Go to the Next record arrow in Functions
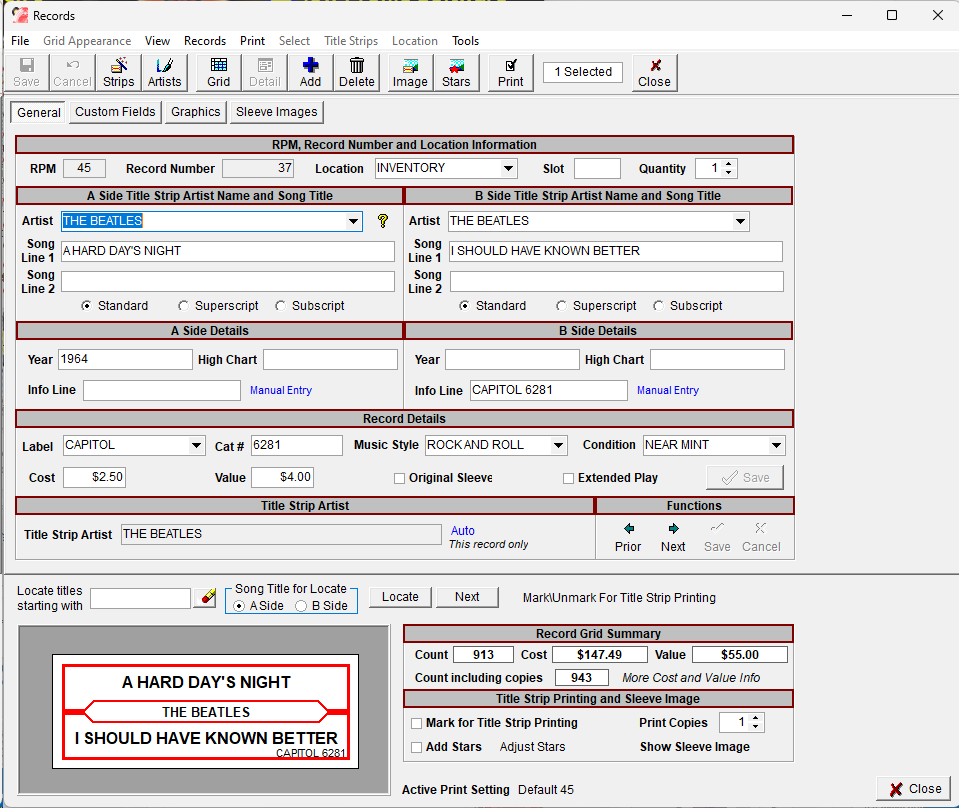The width and height of the screenshot is (959, 808). click(673, 537)
